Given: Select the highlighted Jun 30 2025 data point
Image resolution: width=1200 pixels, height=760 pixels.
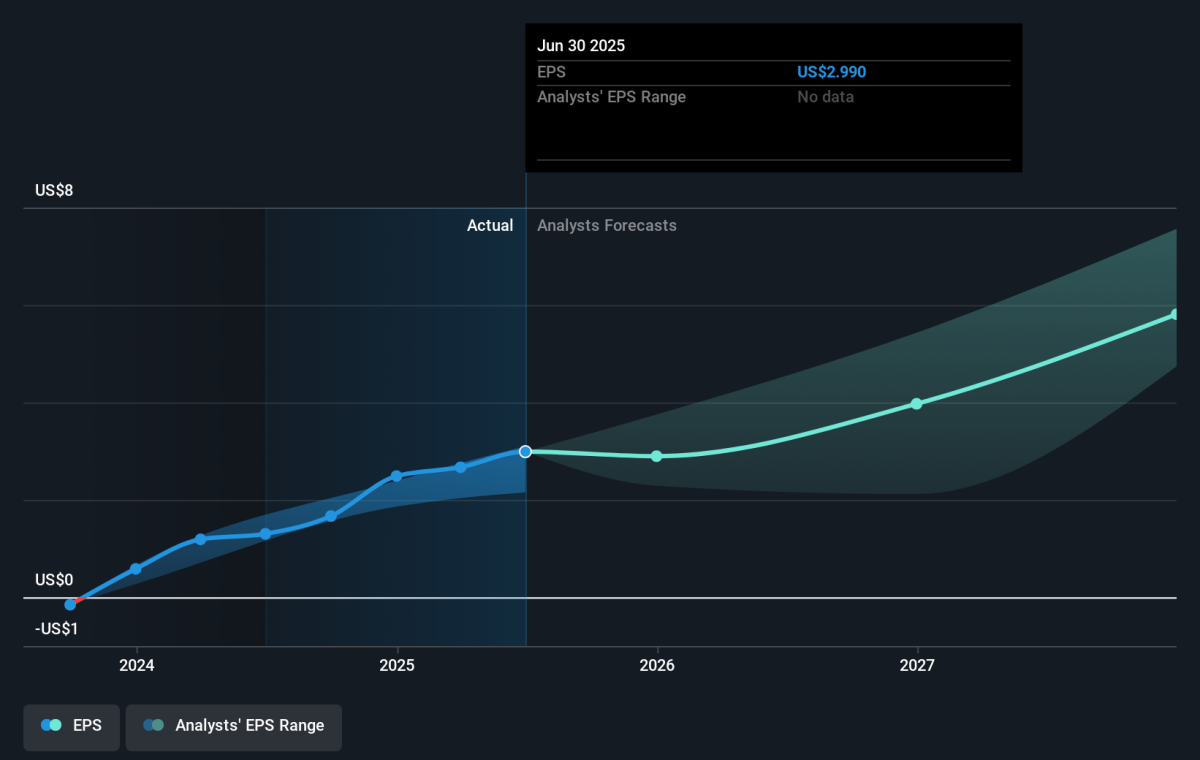Looking at the screenshot, I should [x=525, y=451].
